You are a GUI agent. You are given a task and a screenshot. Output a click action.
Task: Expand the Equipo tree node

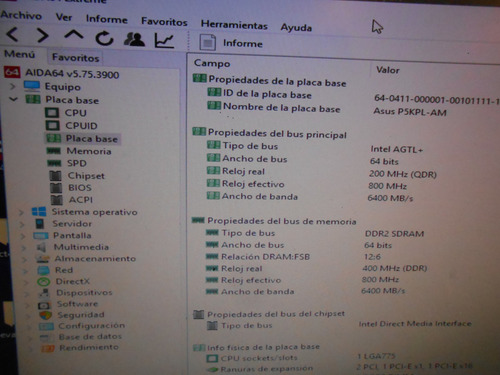(13, 86)
